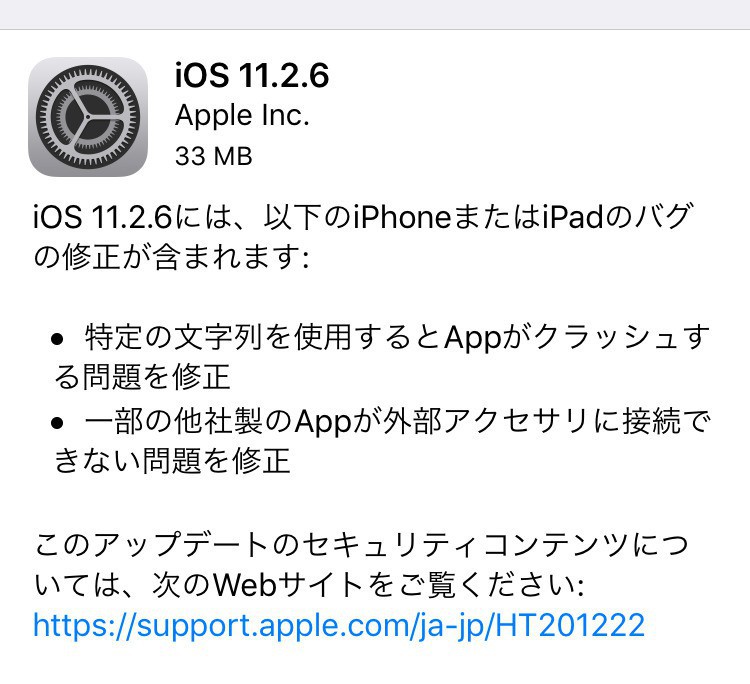
Task: Click the intro paragraph mentioning iPhoneまたはiPad
Action: tap(364, 237)
